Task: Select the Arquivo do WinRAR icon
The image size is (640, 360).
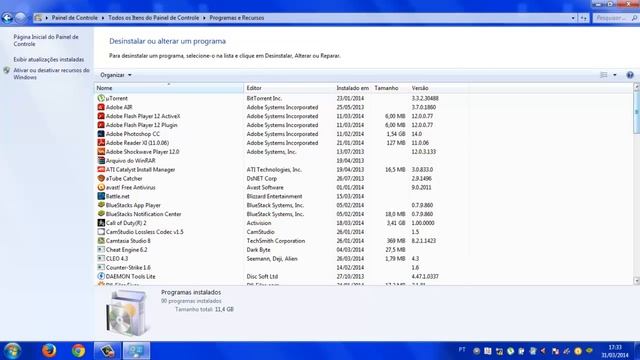Action: 101,160
